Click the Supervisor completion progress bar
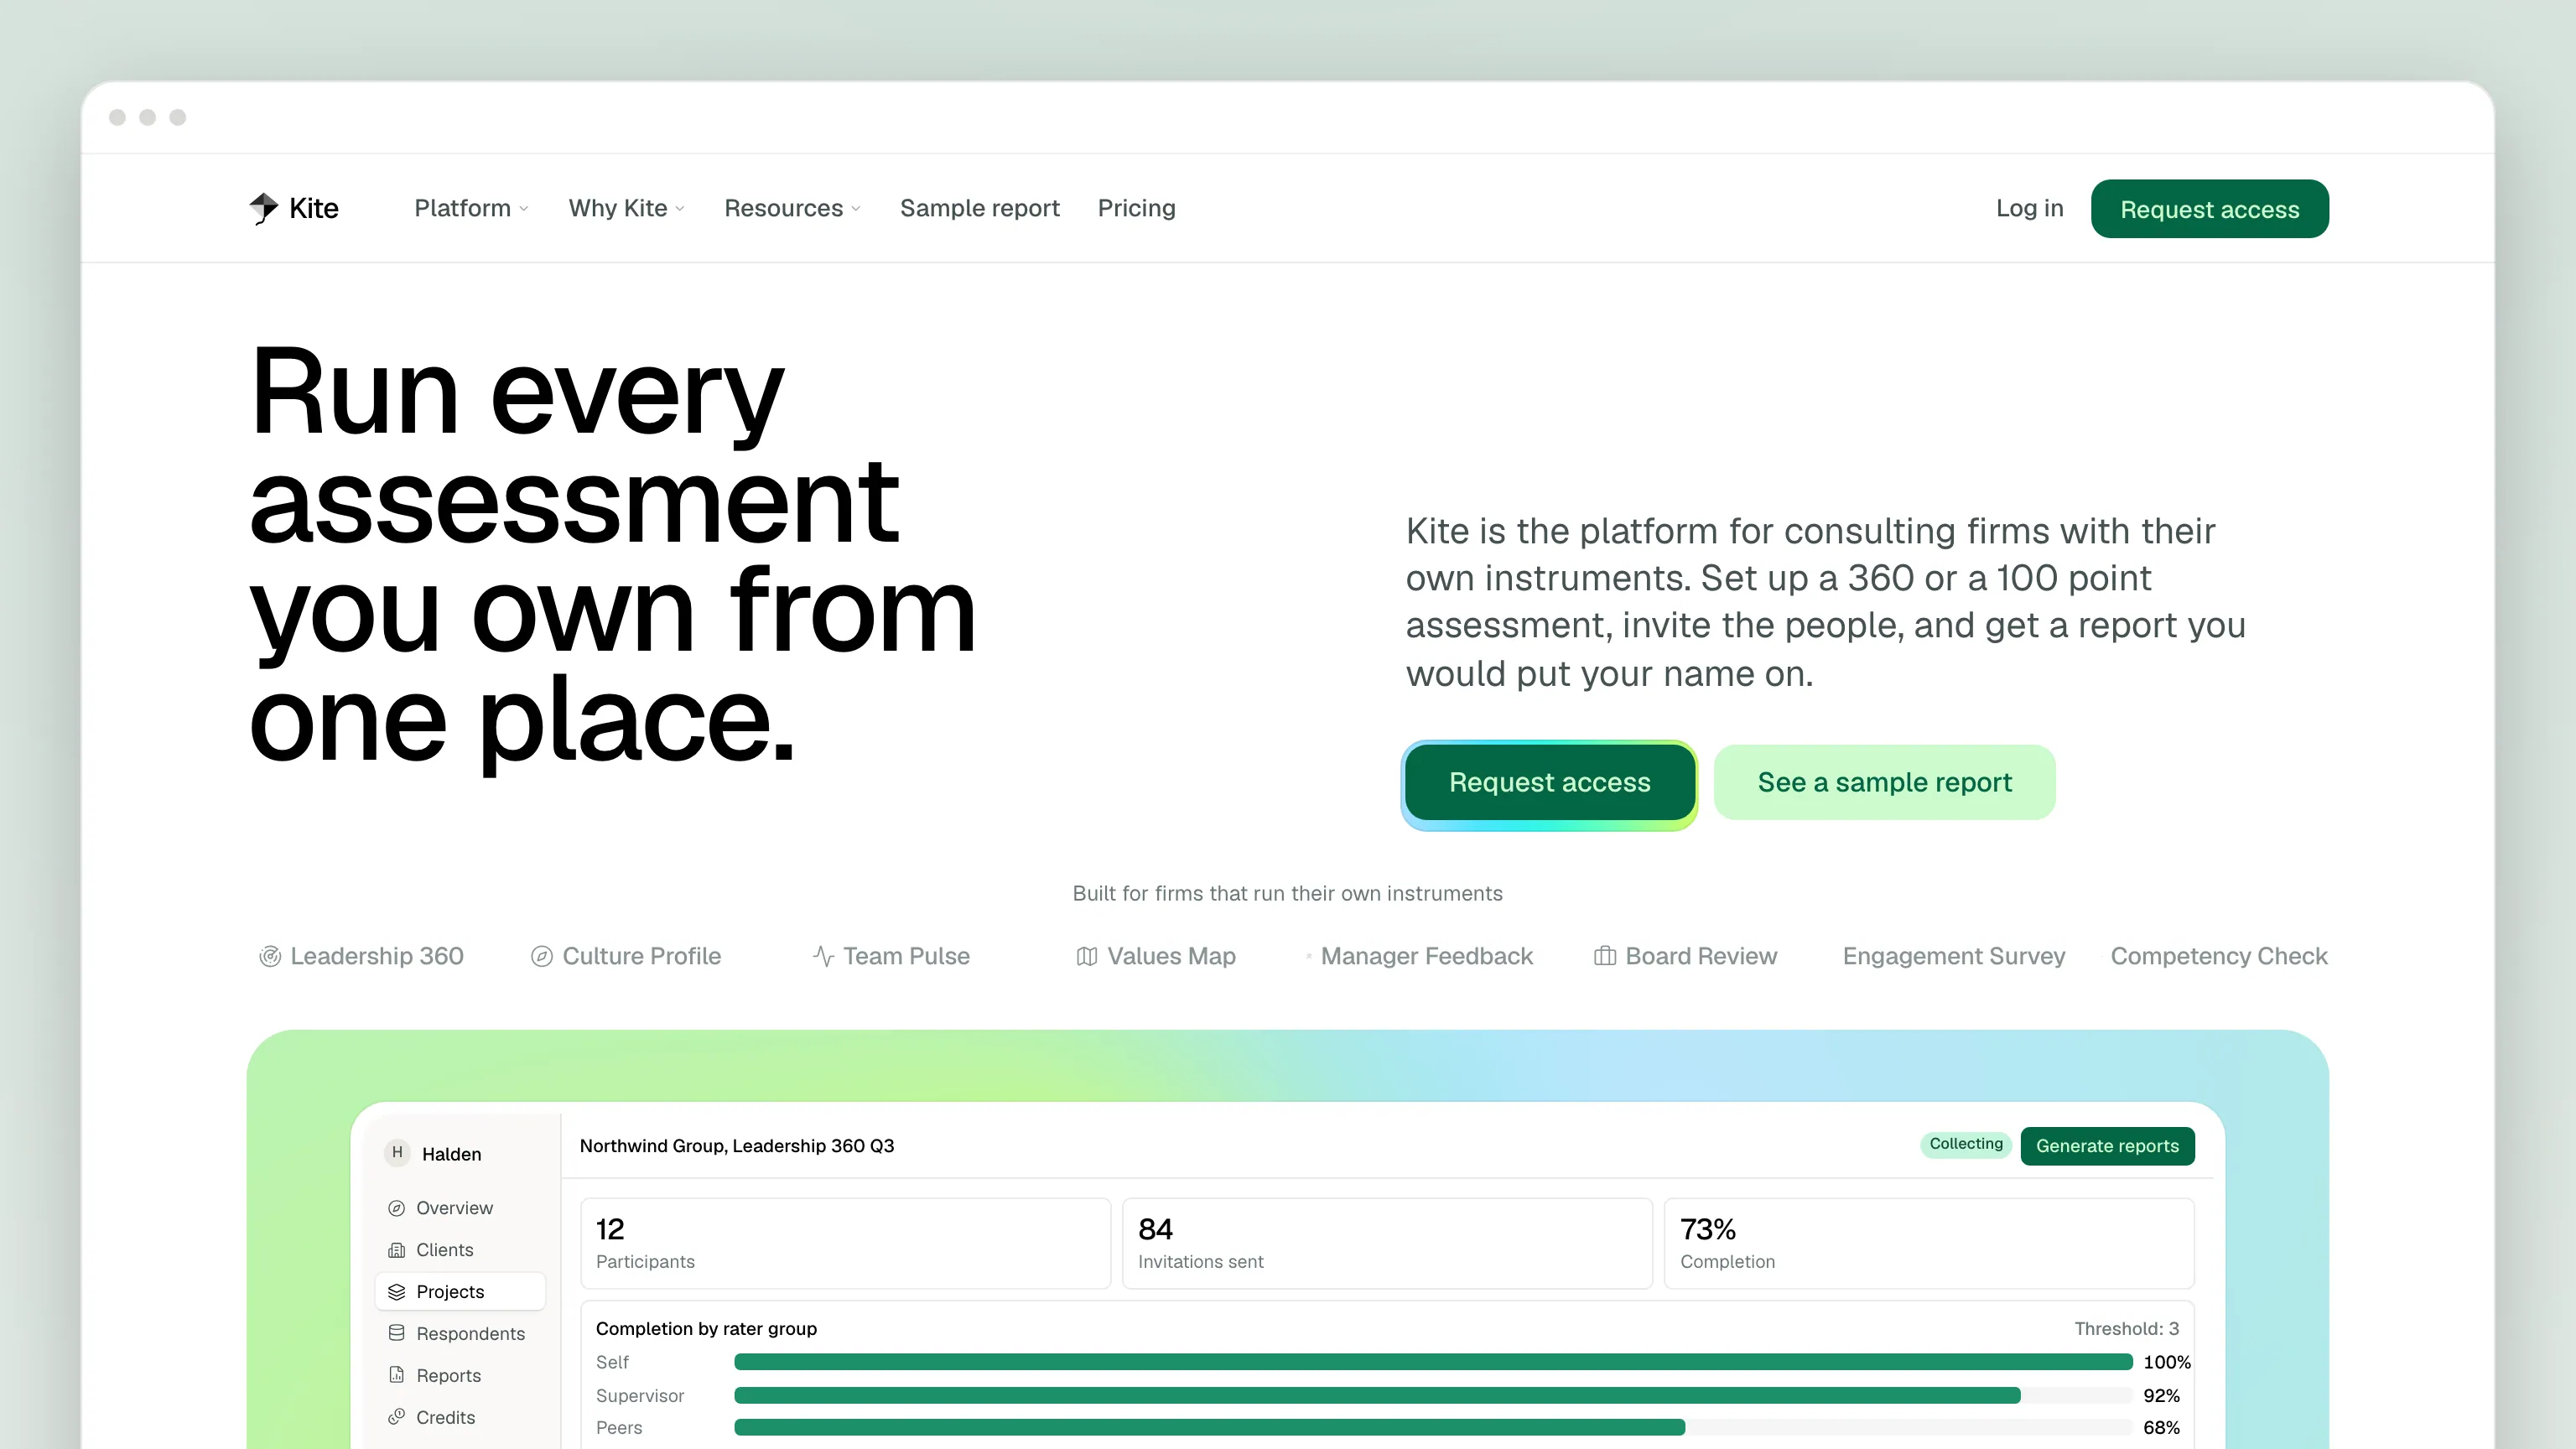Screen dimensions: 2576x1449 [1433, 1395]
